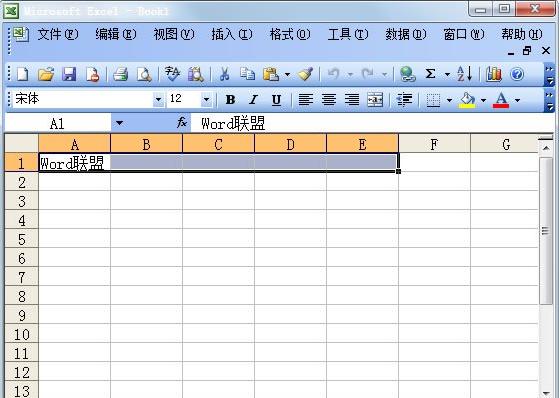Save the workbook using the floppy disk icon
This screenshot has width=560, height=398.
(x=69, y=74)
